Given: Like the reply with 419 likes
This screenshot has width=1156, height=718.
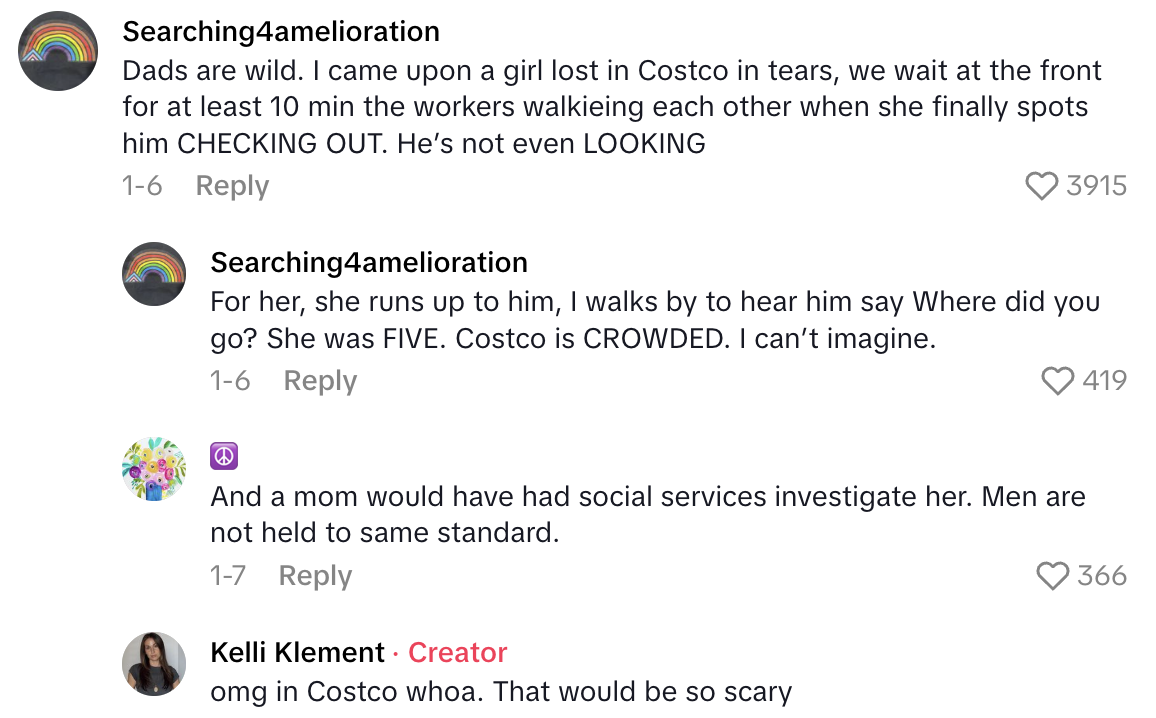Looking at the screenshot, I should pyautogui.click(x=1057, y=381).
